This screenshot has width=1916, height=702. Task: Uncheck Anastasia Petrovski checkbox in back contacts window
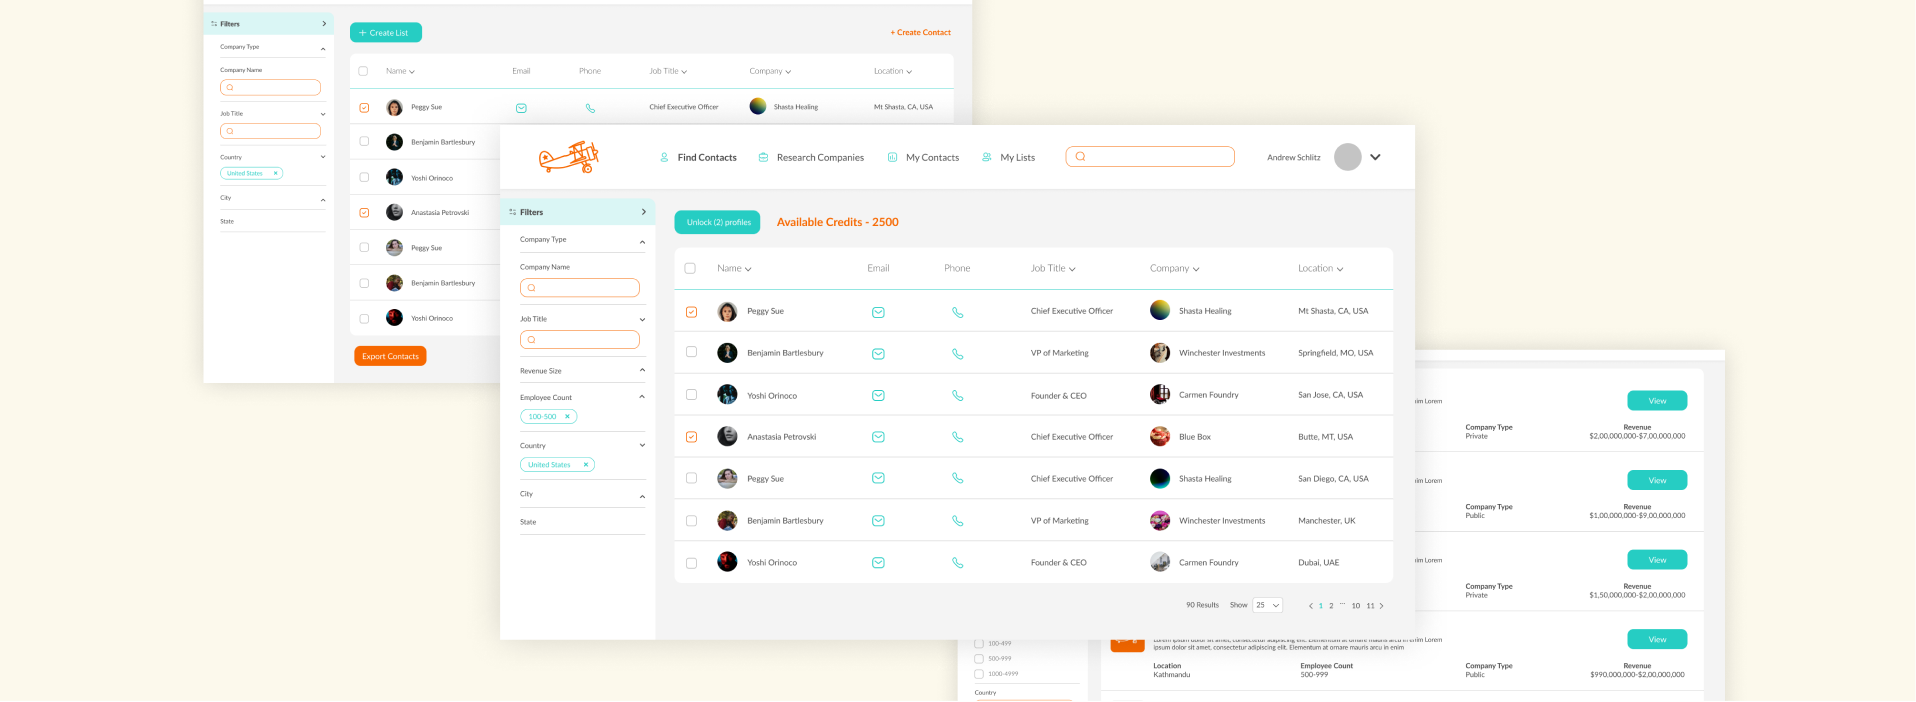(364, 213)
